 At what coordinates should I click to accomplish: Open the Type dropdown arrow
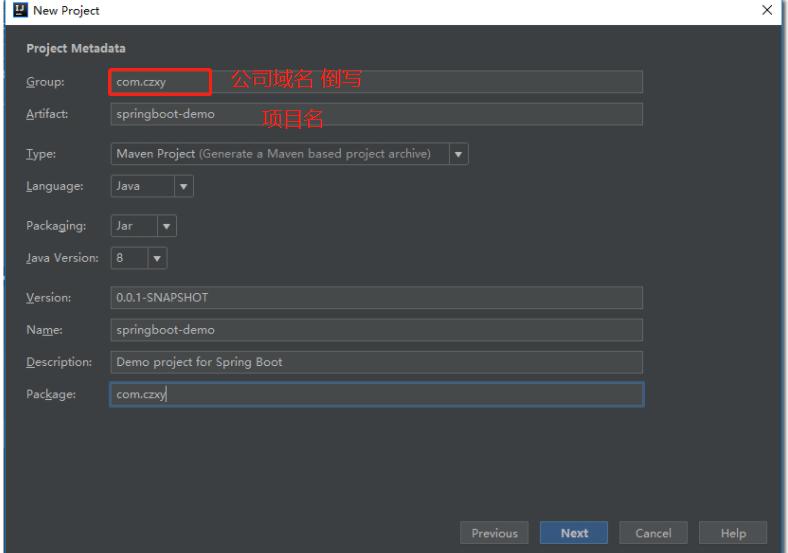[458, 154]
